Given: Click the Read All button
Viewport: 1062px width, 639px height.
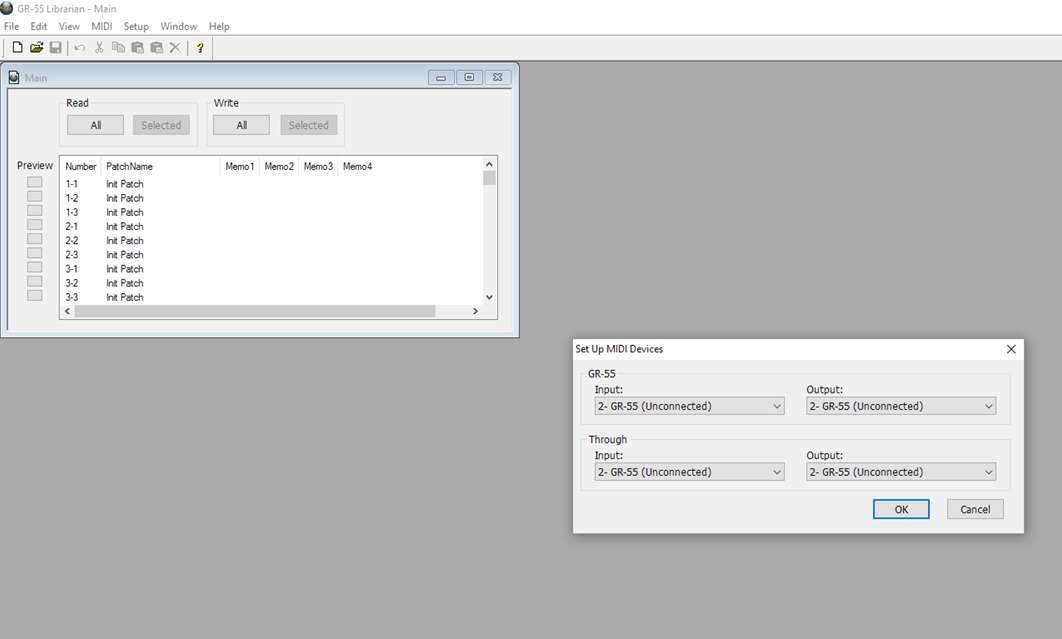Looking at the screenshot, I should click(95, 125).
